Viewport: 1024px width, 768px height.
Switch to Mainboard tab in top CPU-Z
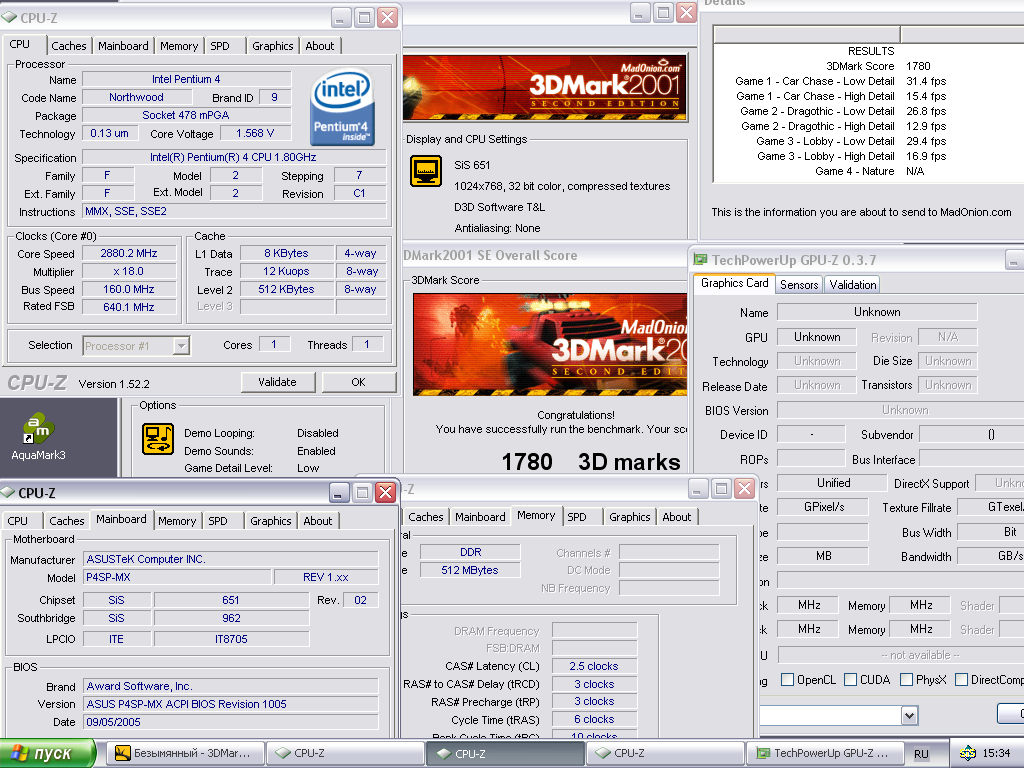click(123, 46)
